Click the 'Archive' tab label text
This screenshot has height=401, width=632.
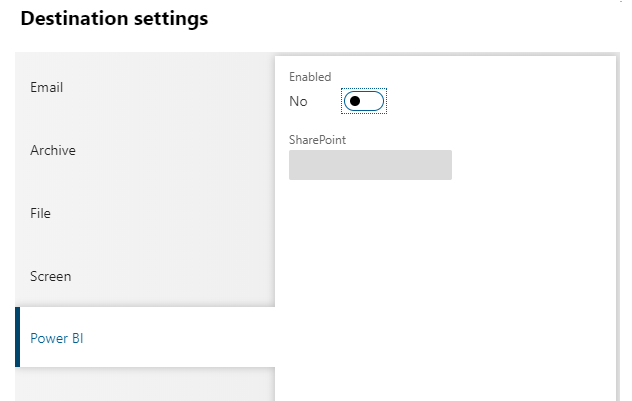pyautogui.click(x=53, y=150)
